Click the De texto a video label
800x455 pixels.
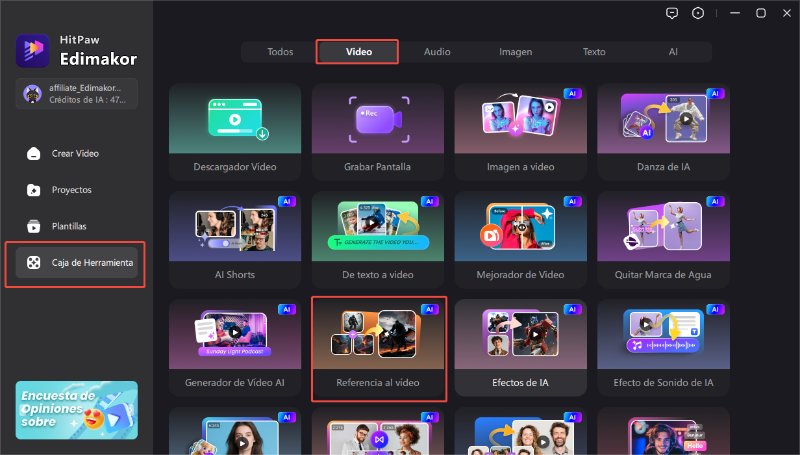[378, 274]
